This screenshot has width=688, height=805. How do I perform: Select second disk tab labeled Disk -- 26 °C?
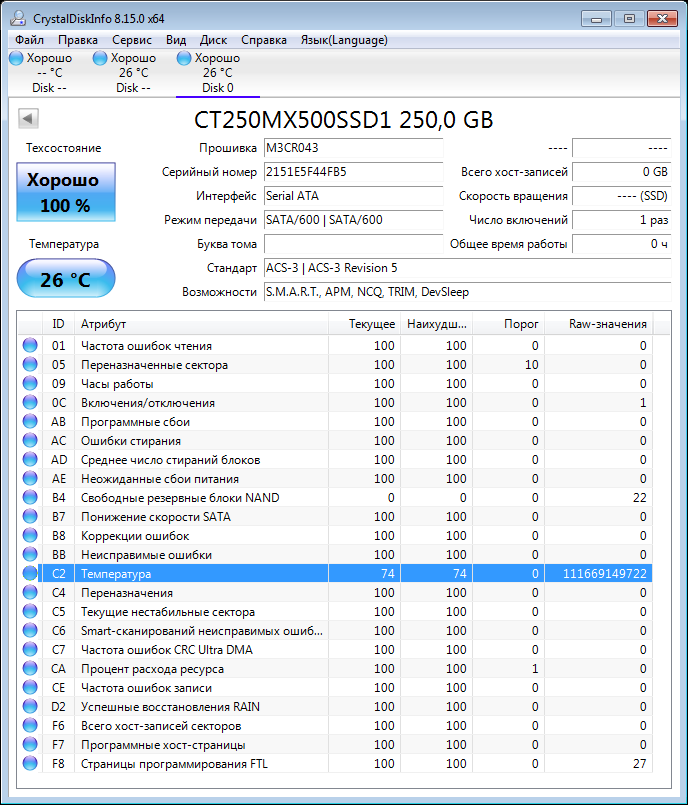133,73
